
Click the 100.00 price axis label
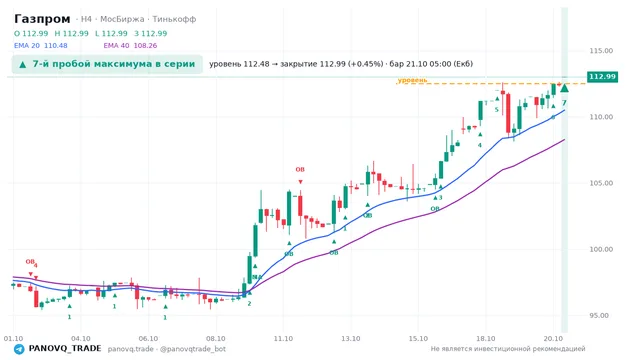click(x=601, y=249)
